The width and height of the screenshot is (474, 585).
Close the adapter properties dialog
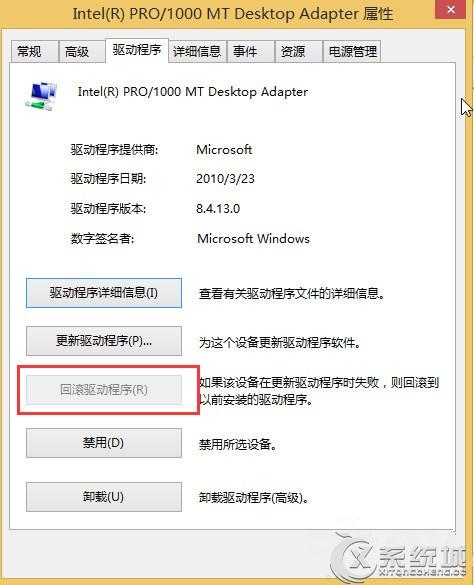(x=451, y=9)
